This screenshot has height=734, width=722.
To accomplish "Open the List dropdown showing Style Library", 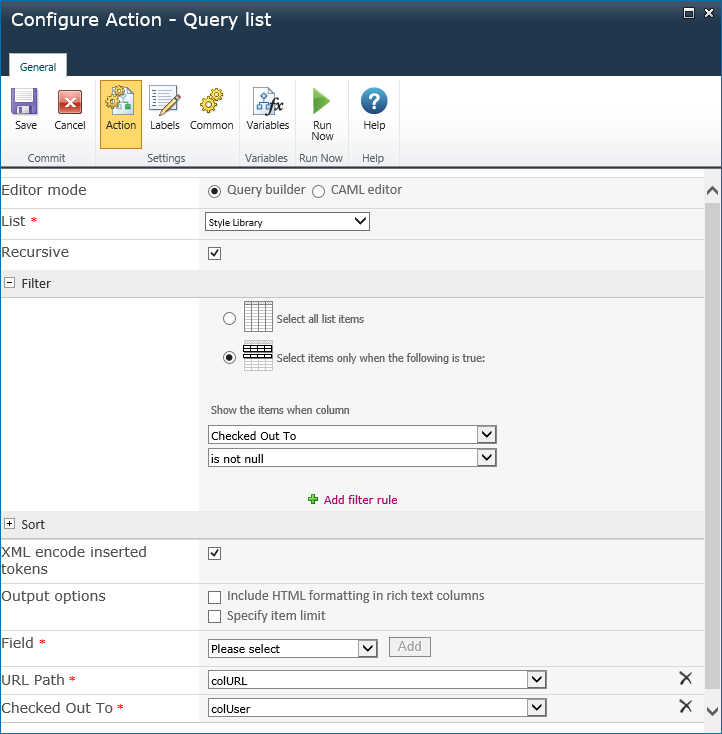I will [287, 222].
